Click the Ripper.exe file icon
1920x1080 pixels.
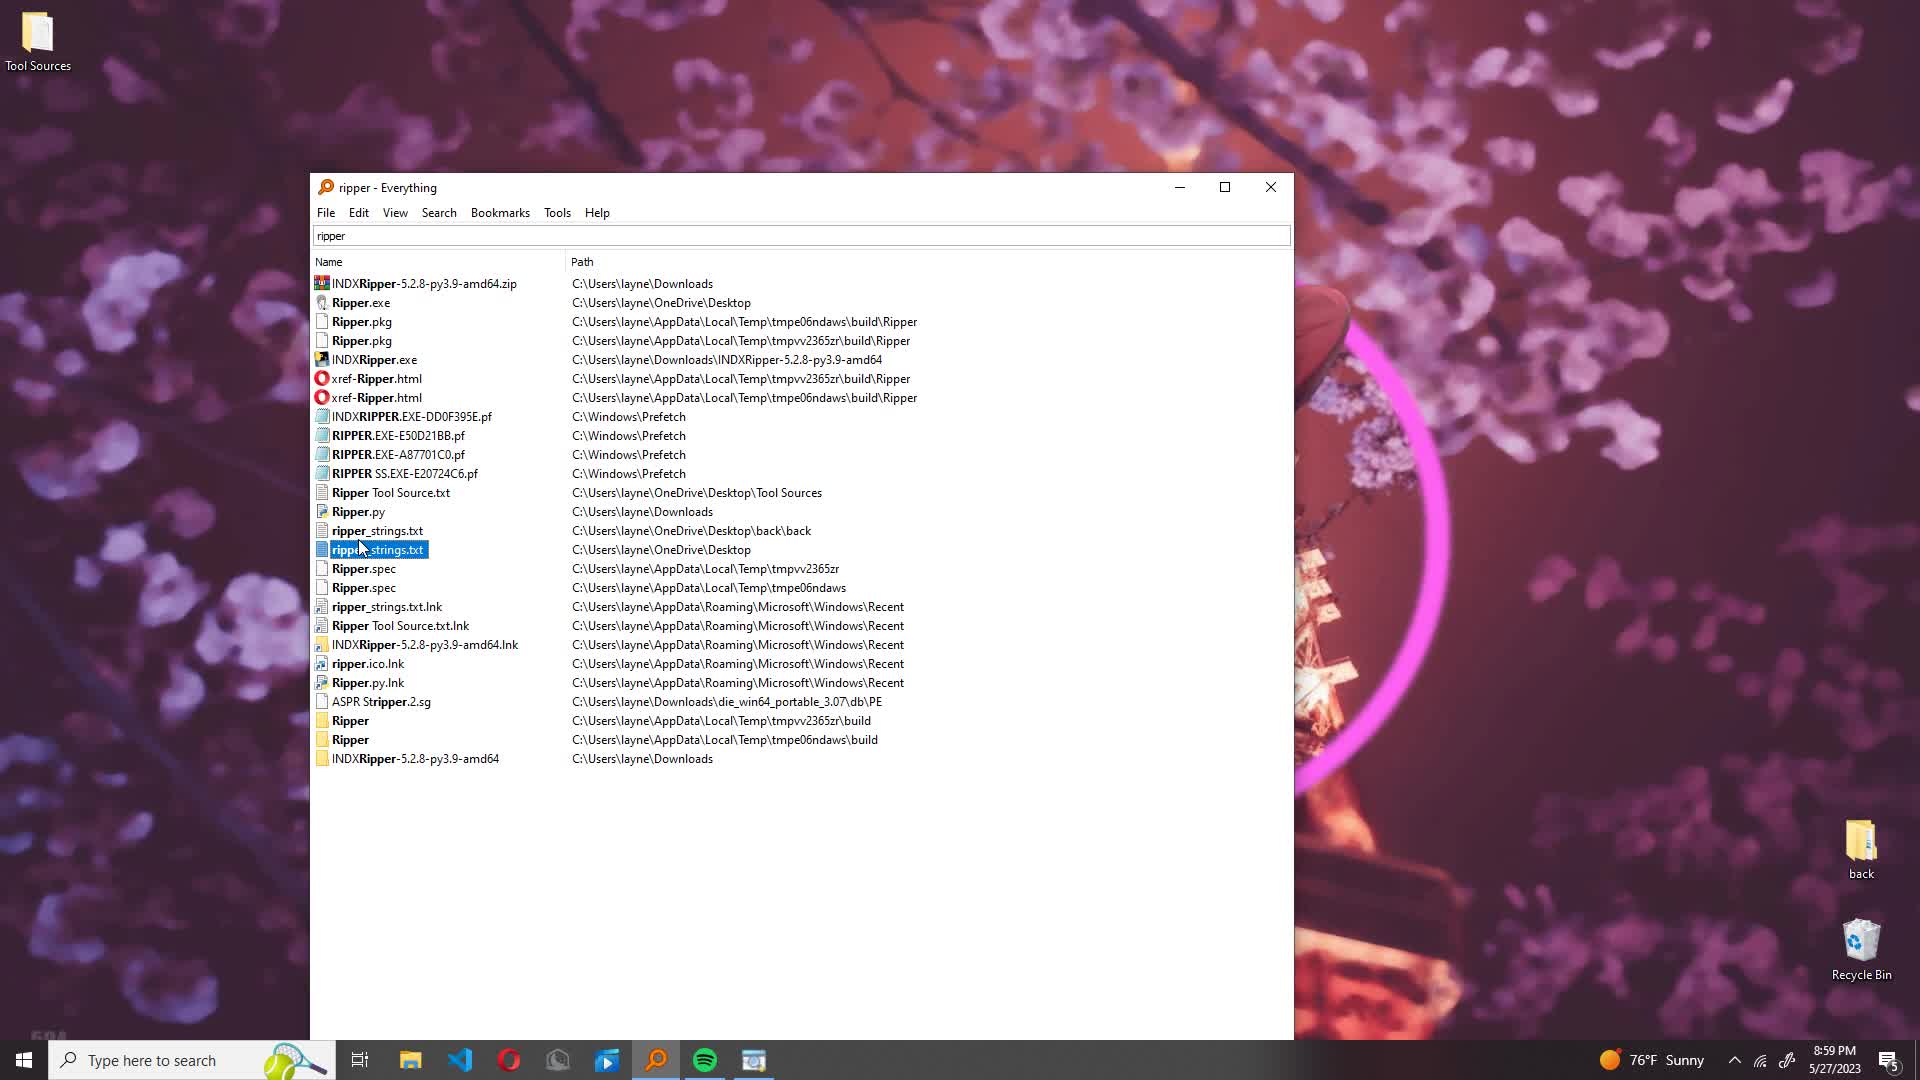pos(321,303)
